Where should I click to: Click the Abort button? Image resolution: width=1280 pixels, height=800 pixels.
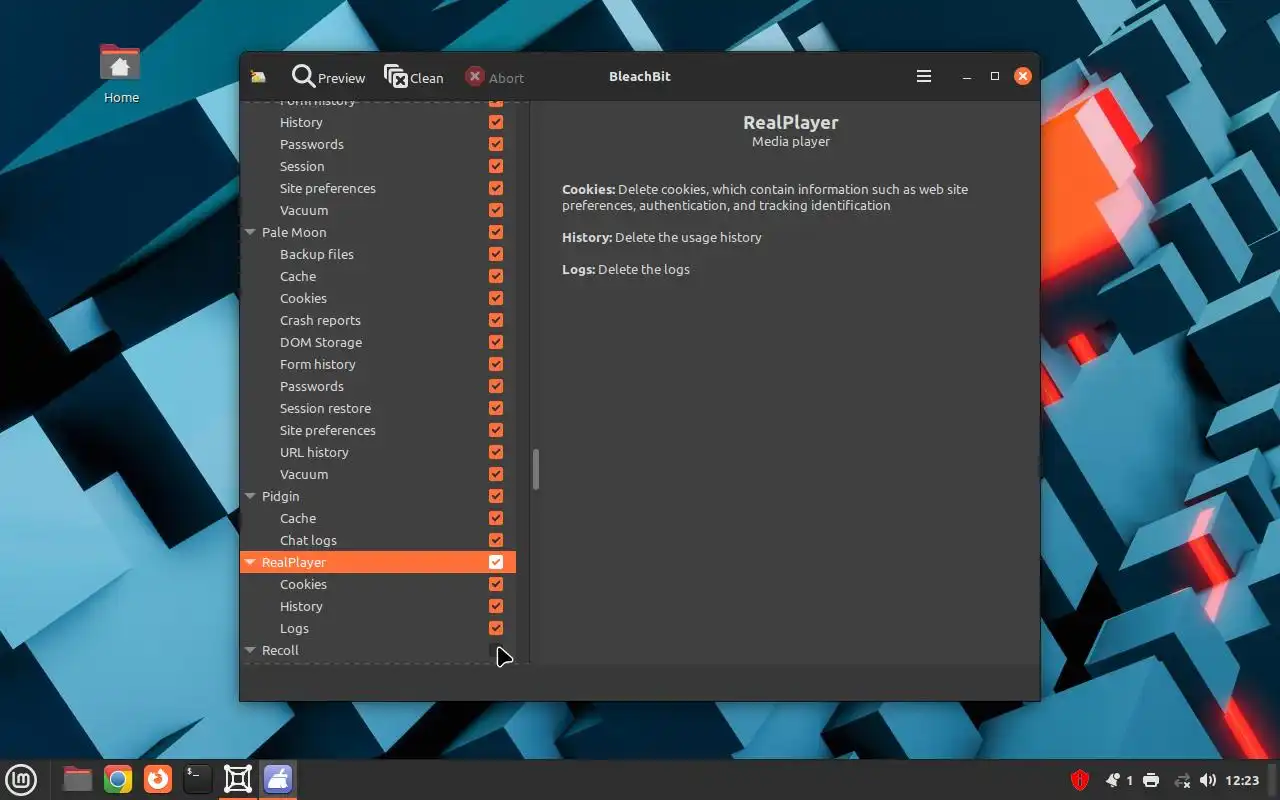(494, 77)
